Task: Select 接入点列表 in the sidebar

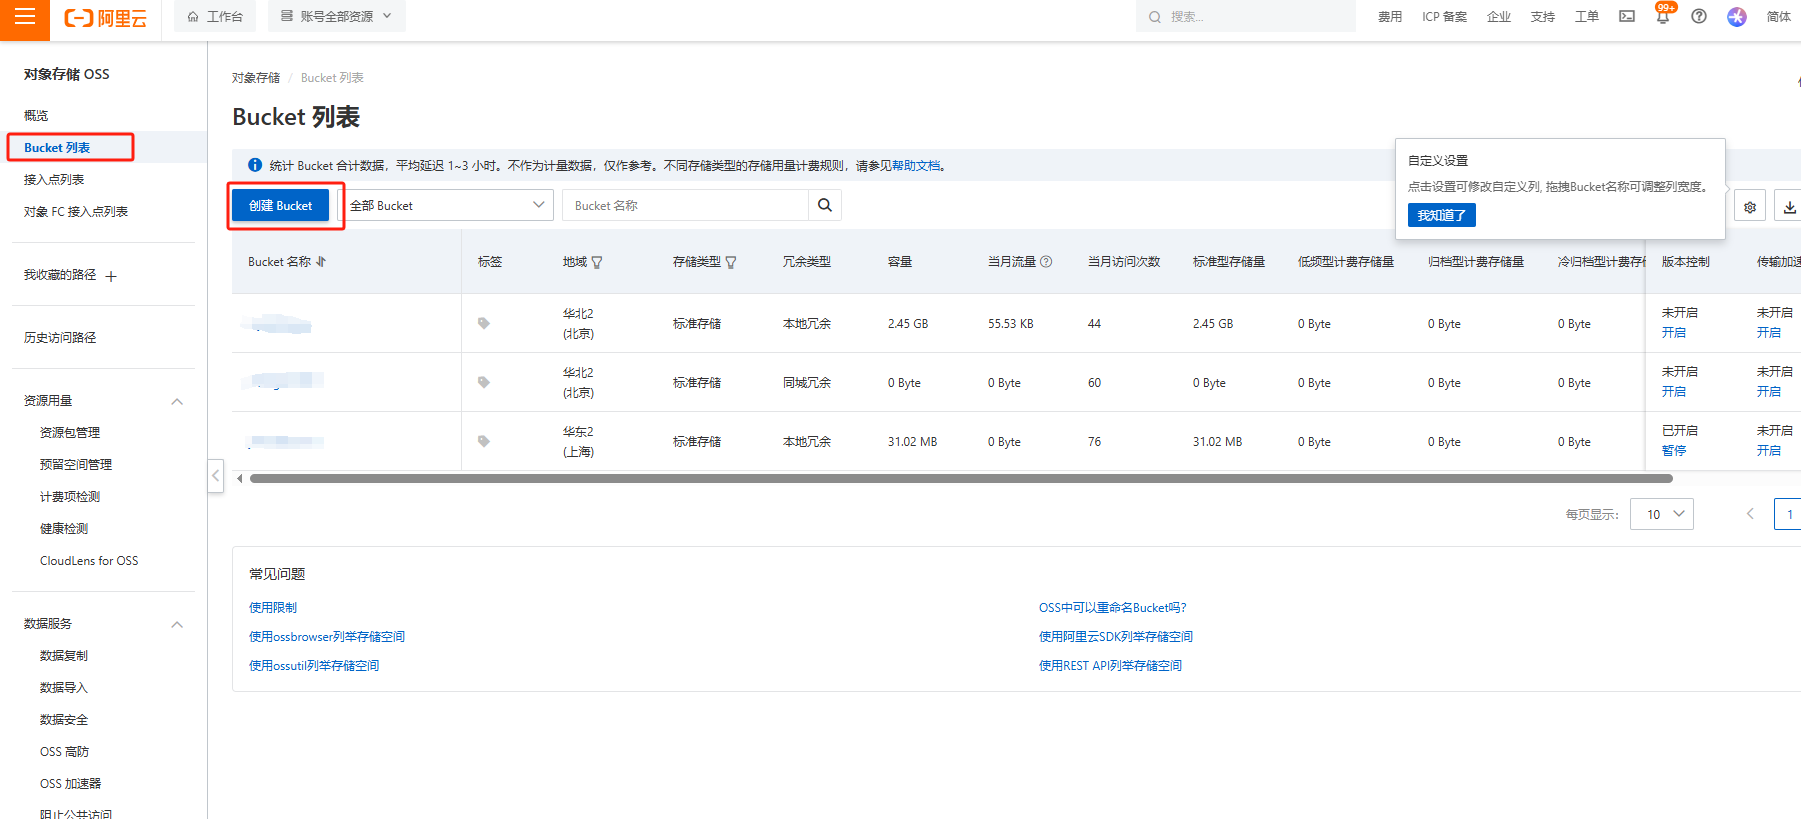Action: point(54,180)
